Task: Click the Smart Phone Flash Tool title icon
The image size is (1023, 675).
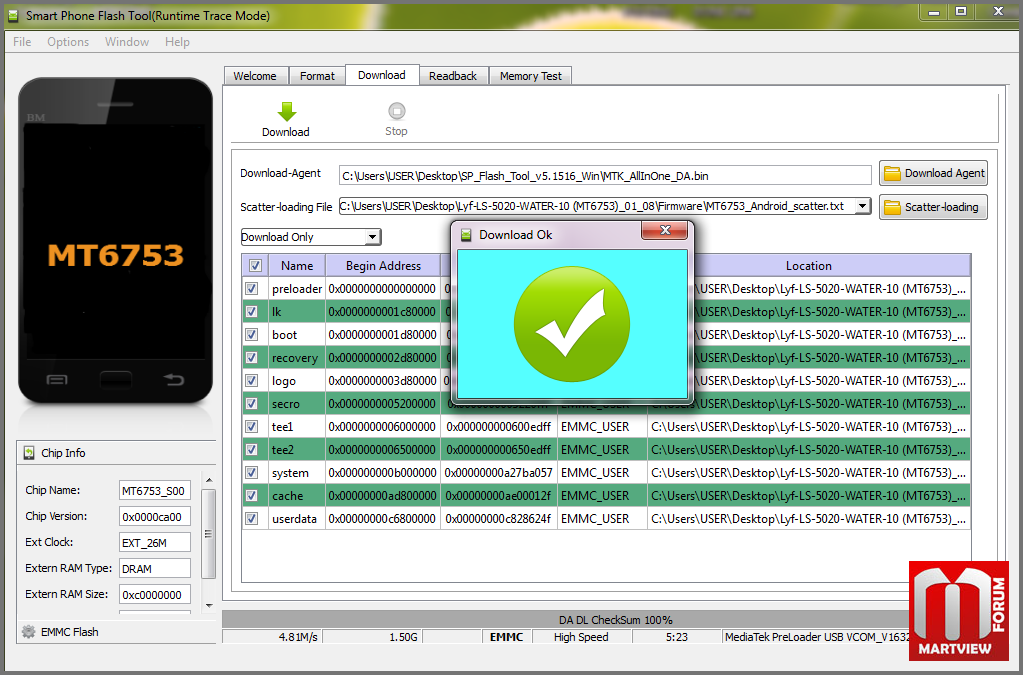Action: click(13, 15)
